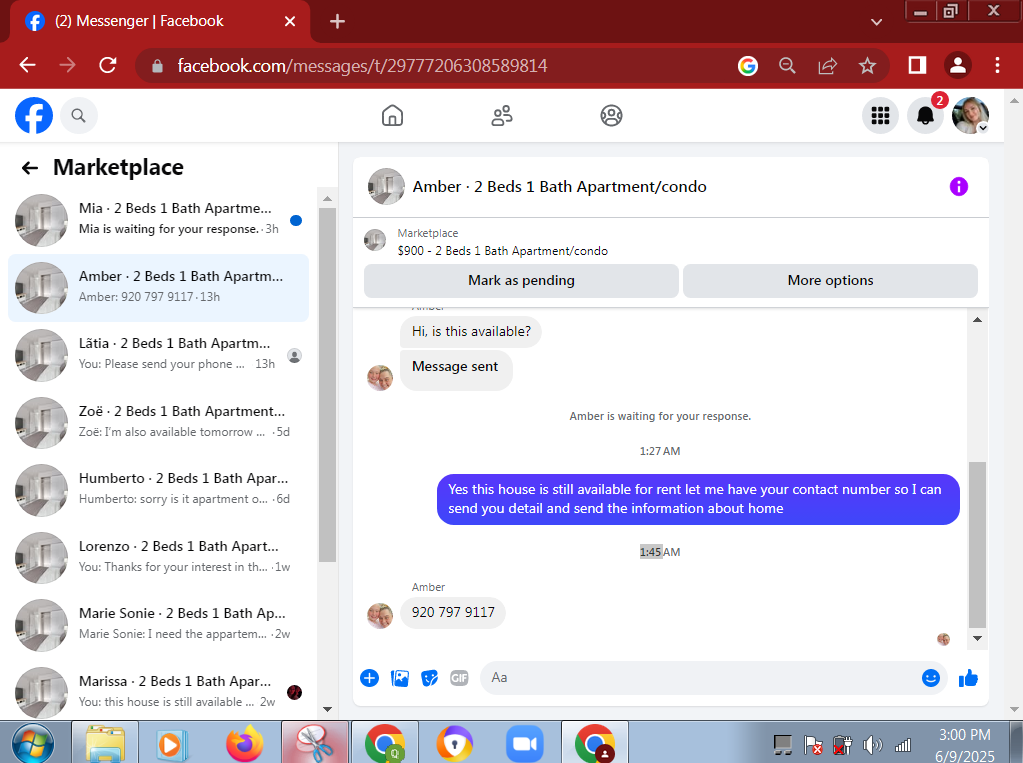Open the Snipping Tool taskbar icon
Image resolution: width=1023 pixels, height=763 pixels.
(x=315, y=743)
